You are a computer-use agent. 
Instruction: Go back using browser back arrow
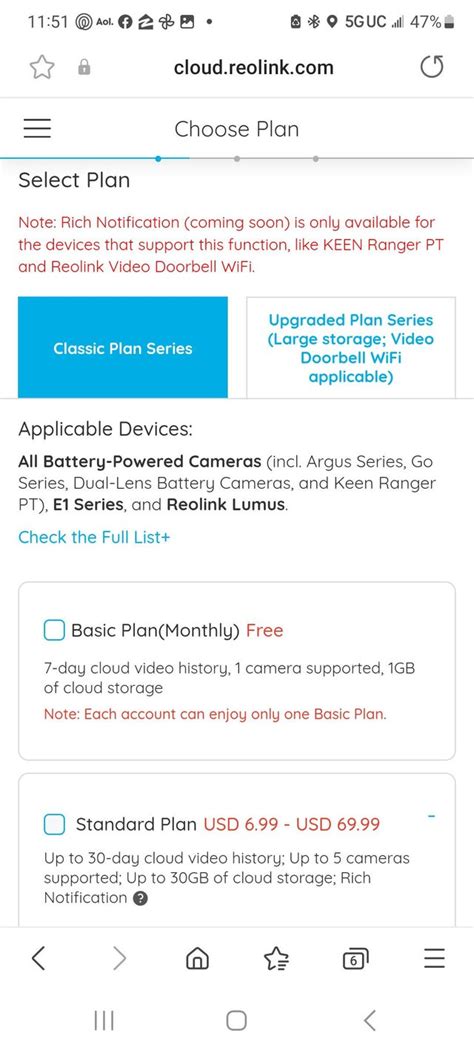[x=38, y=958]
